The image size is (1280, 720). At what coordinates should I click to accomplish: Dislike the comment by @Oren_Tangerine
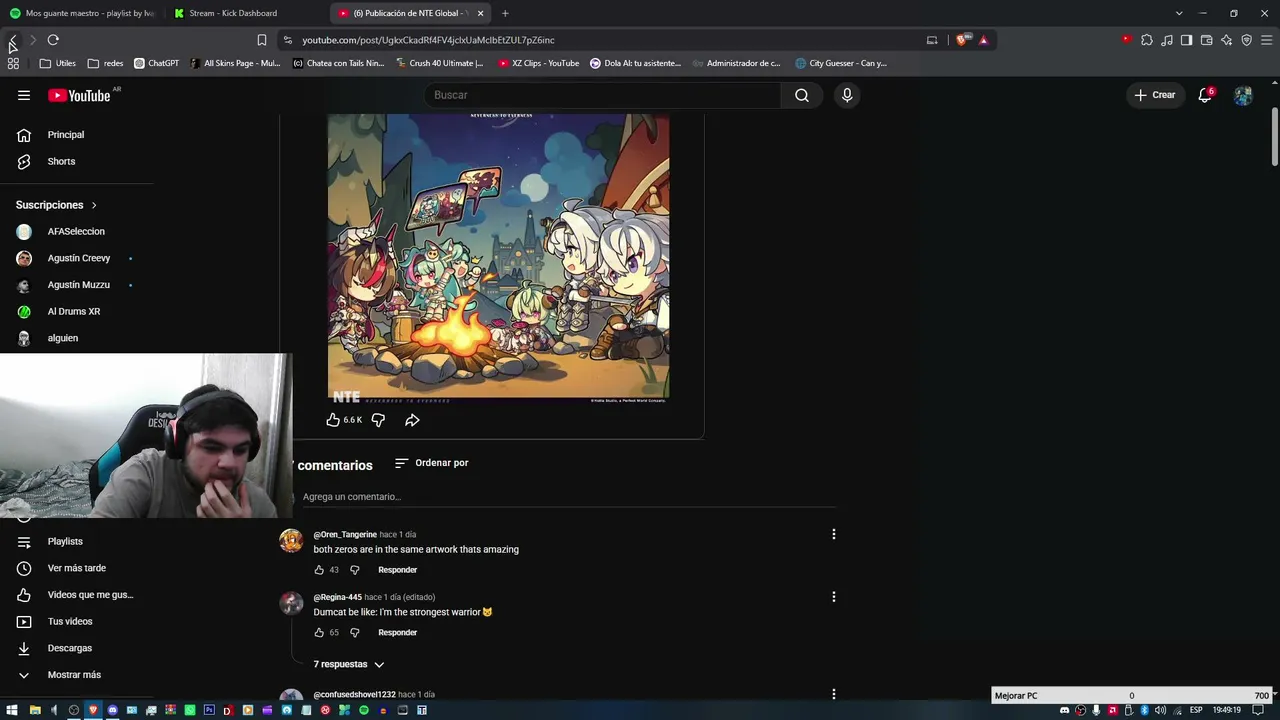tap(354, 570)
